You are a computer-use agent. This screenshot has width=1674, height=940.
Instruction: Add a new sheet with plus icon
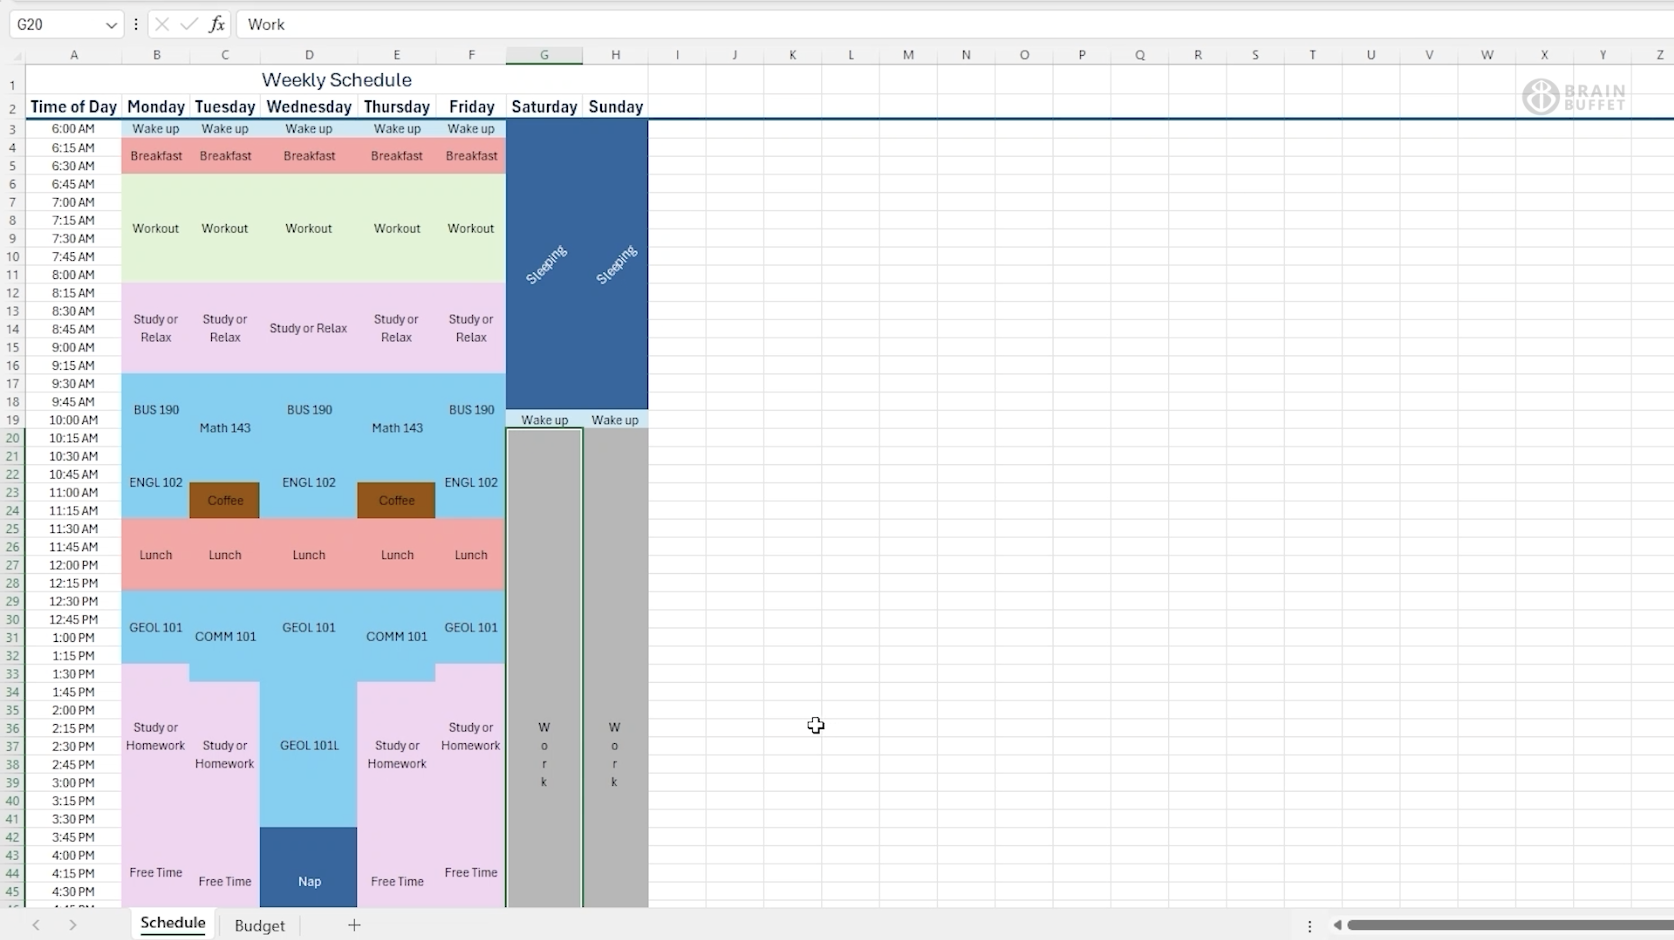(x=354, y=925)
